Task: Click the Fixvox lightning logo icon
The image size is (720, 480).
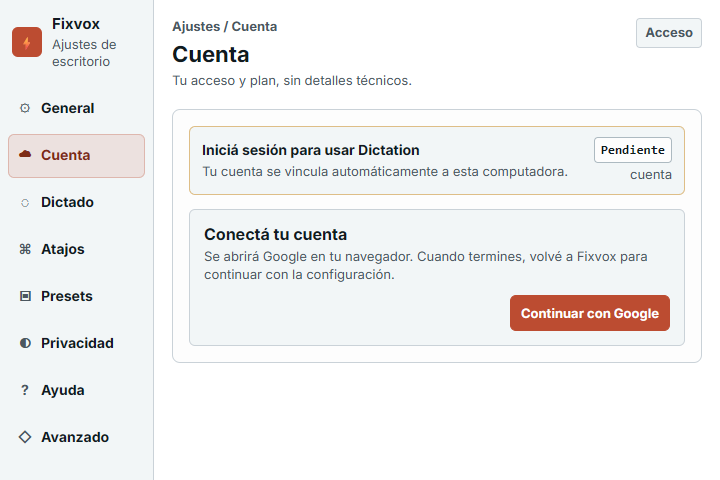Action: pyautogui.click(x=27, y=42)
